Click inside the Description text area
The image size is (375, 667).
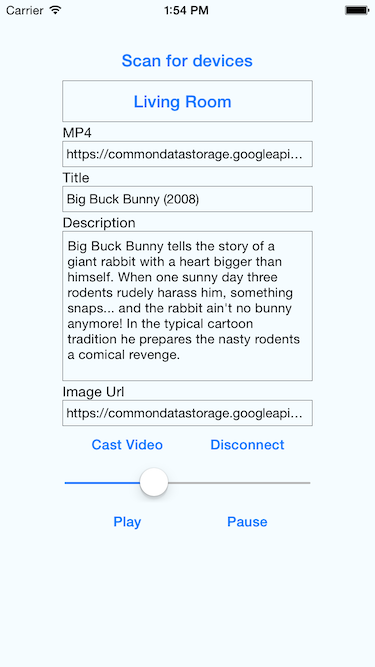[x=188, y=306]
